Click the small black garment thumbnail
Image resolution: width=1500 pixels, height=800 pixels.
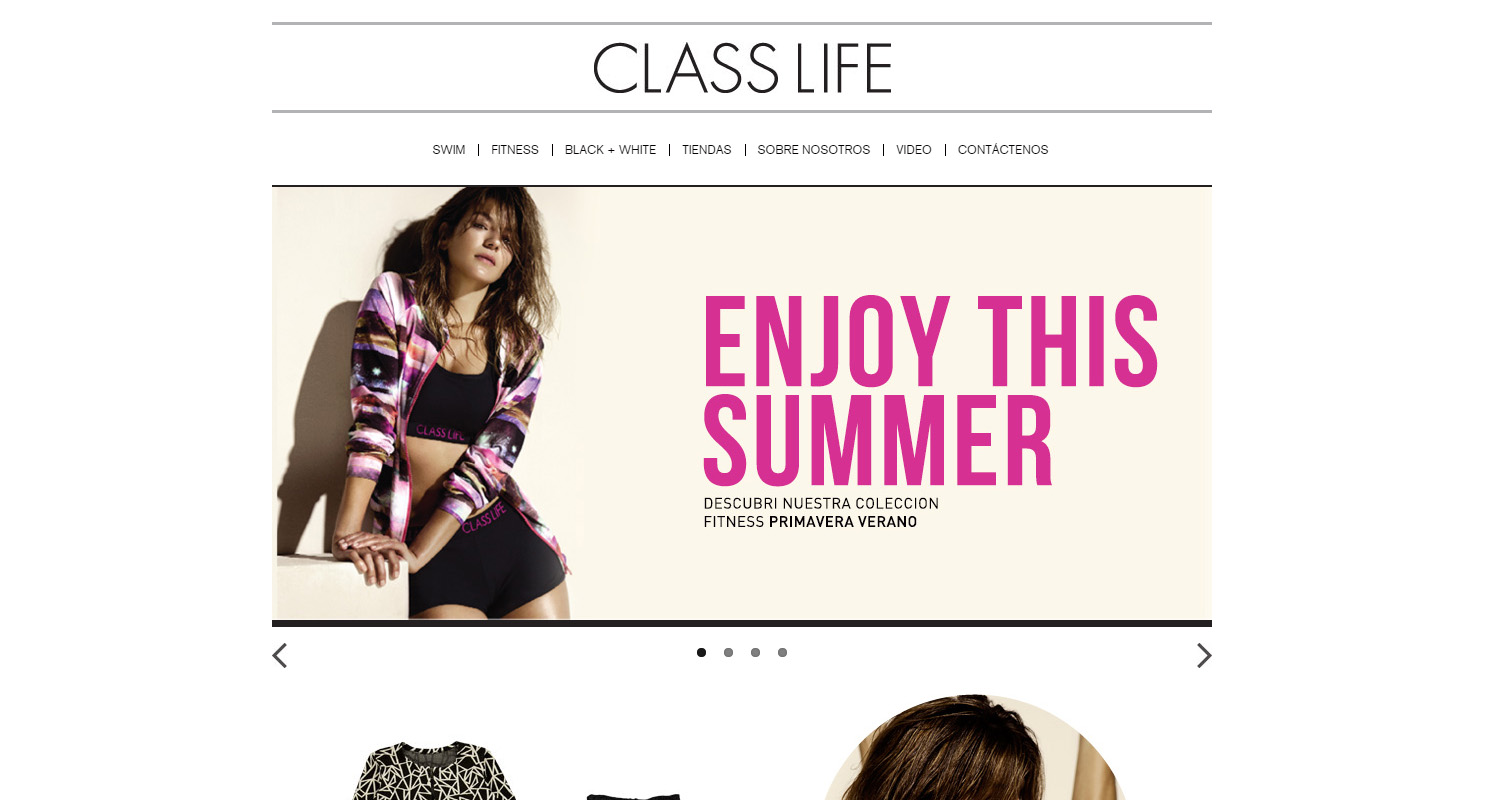(633, 796)
